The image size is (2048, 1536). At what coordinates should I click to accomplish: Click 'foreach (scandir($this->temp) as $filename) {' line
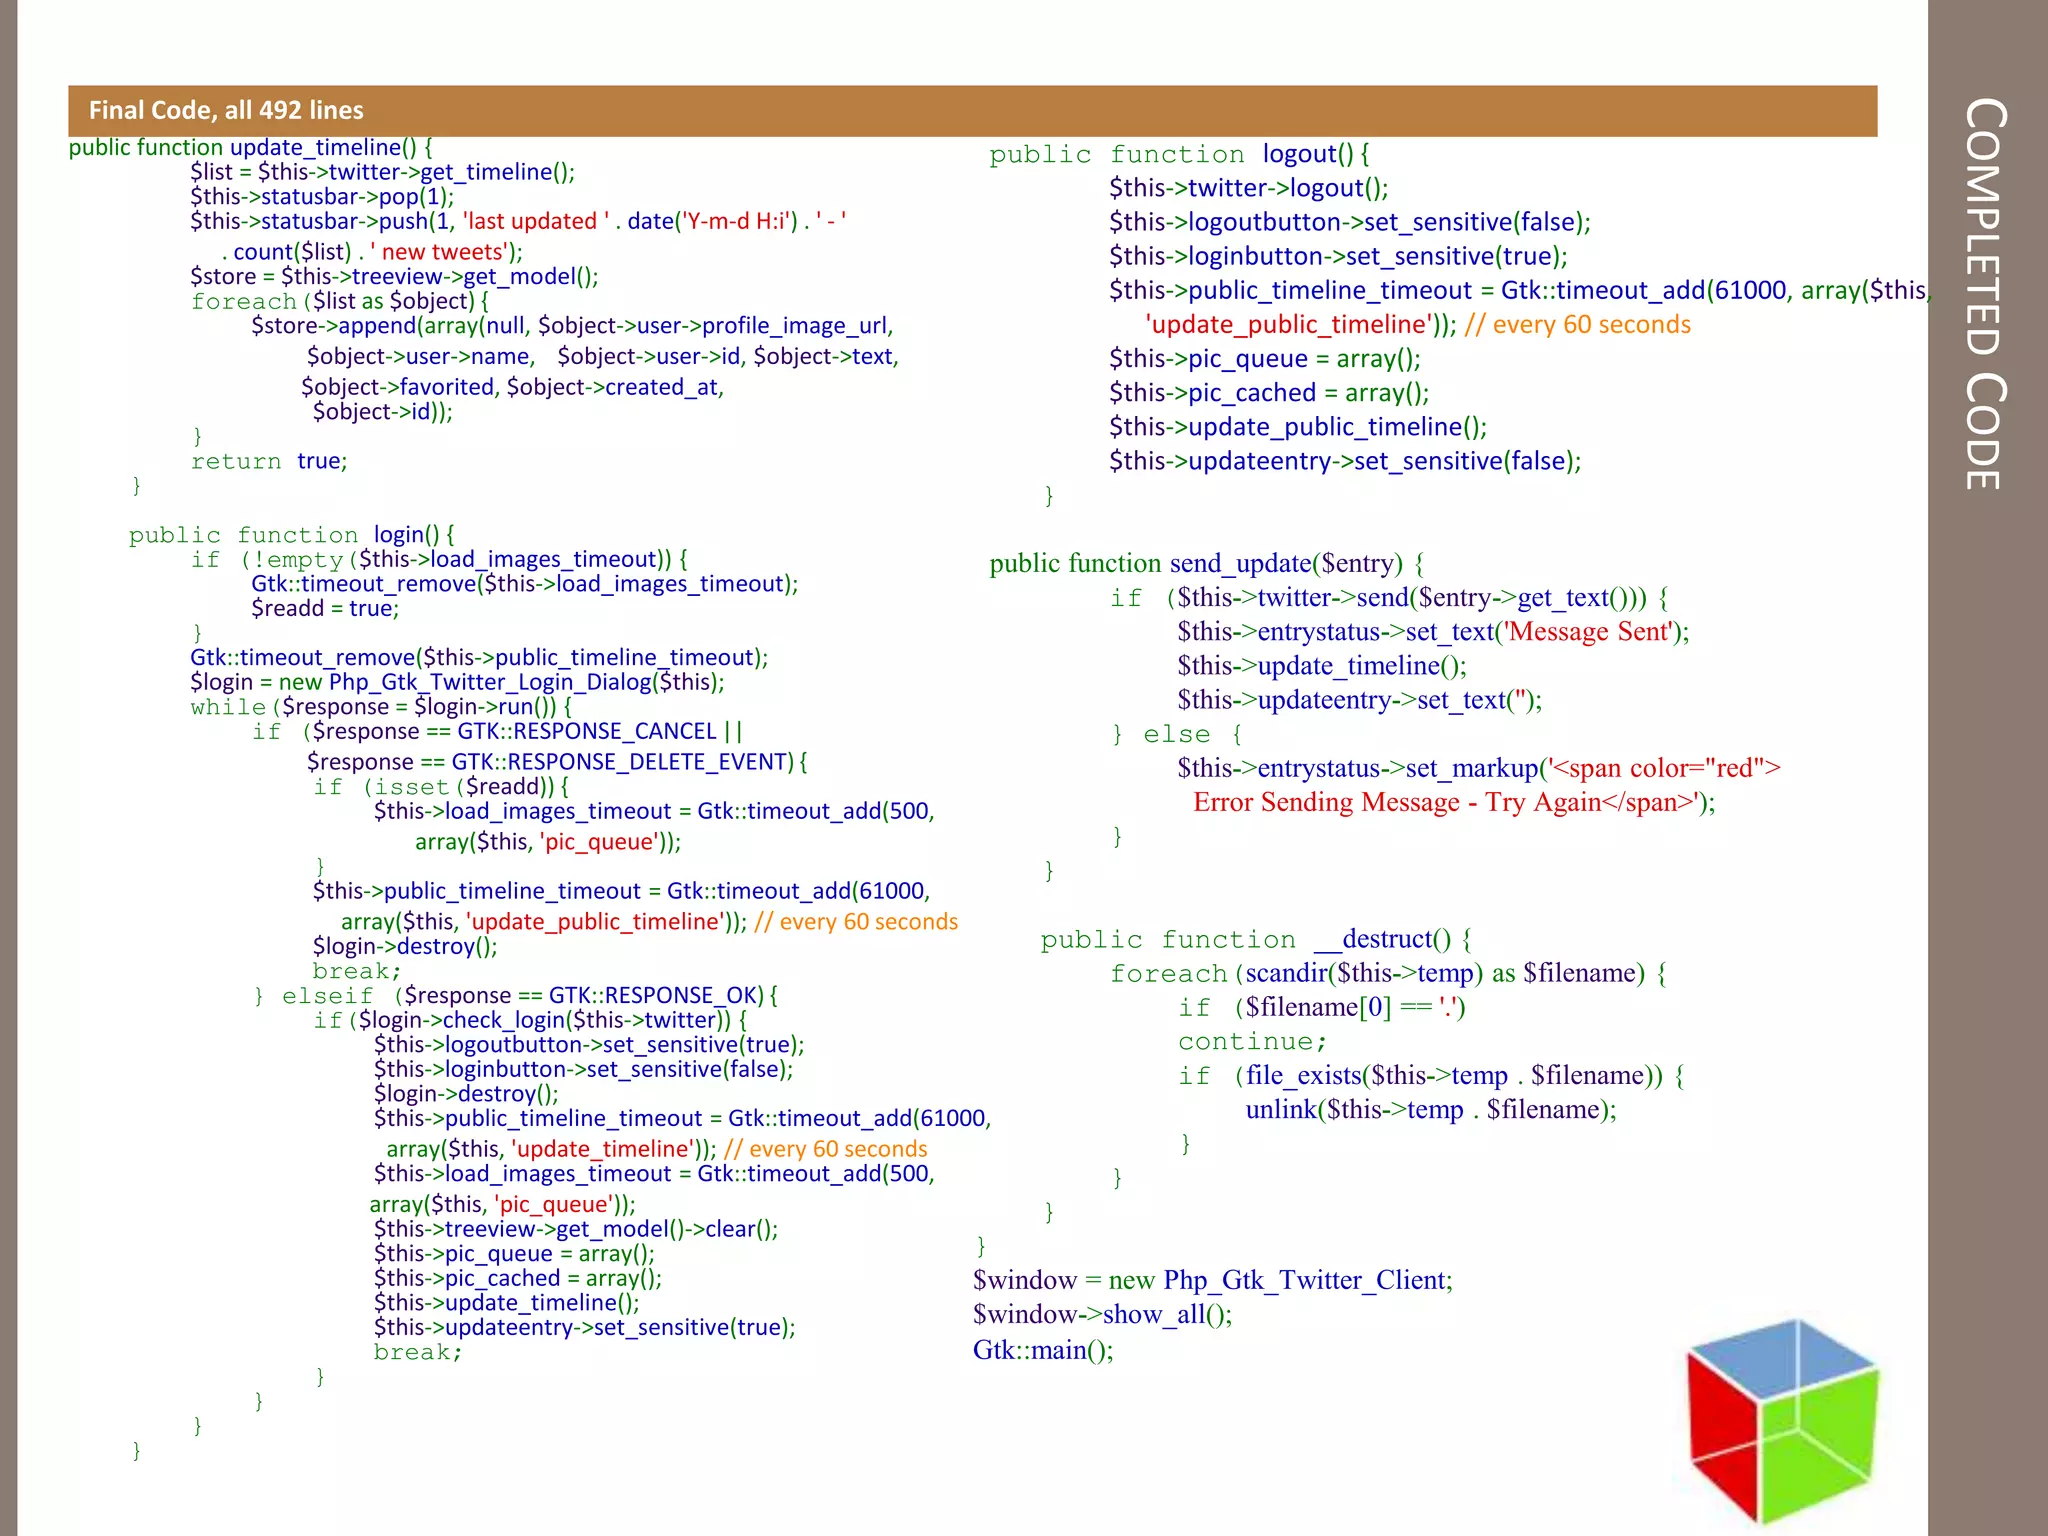point(1388,973)
